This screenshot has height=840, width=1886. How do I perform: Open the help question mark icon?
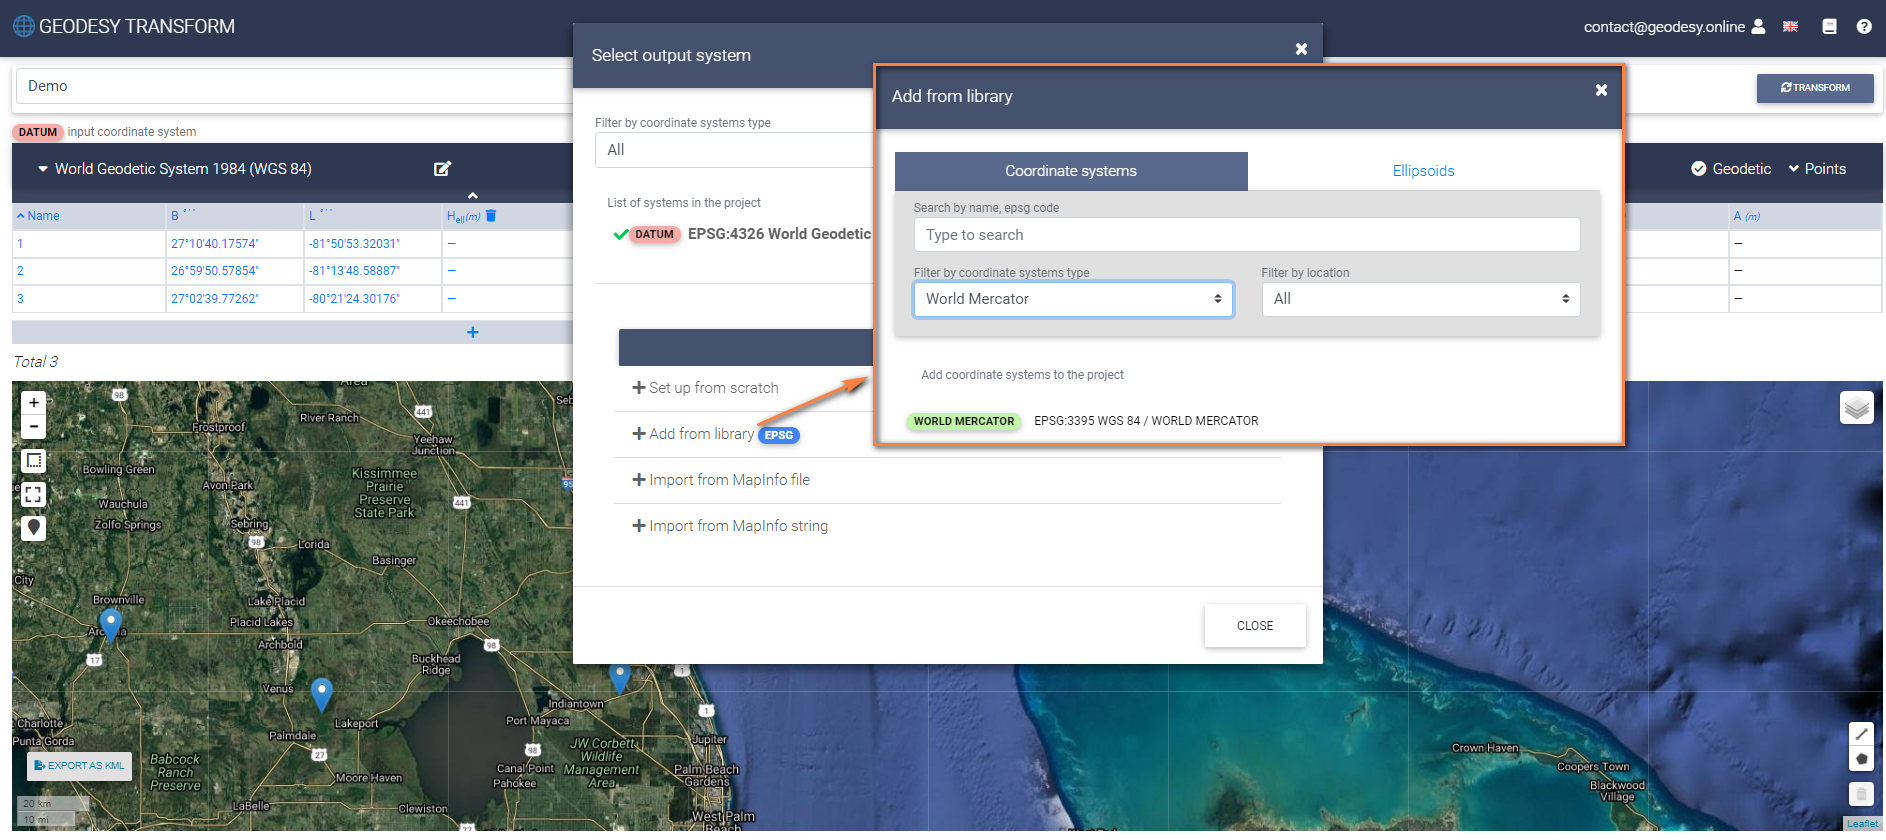tap(1864, 27)
